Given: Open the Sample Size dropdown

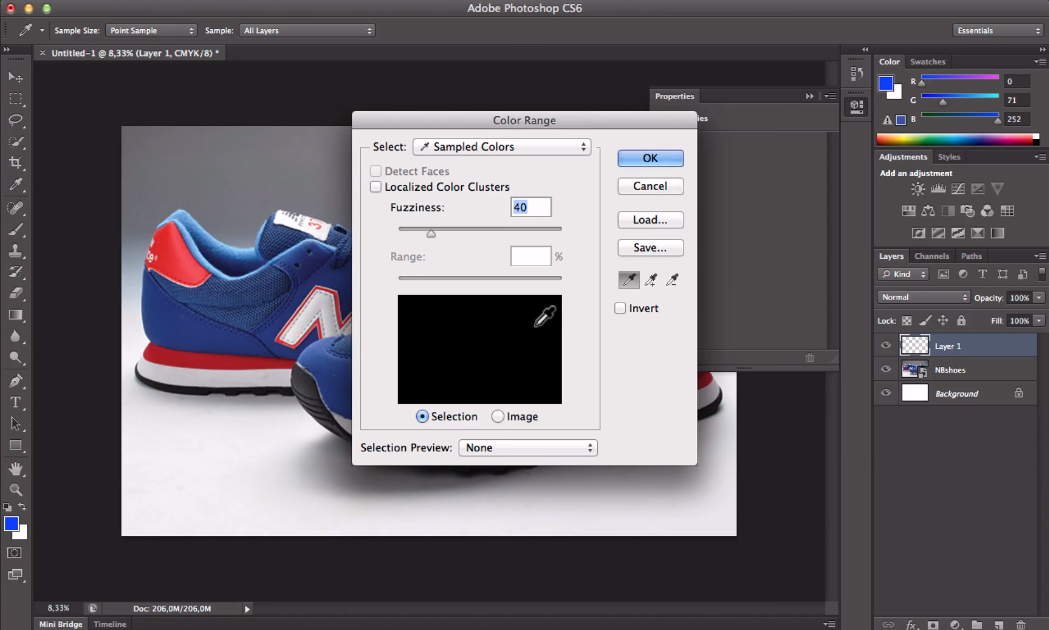Looking at the screenshot, I should pyautogui.click(x=151, y=31).
